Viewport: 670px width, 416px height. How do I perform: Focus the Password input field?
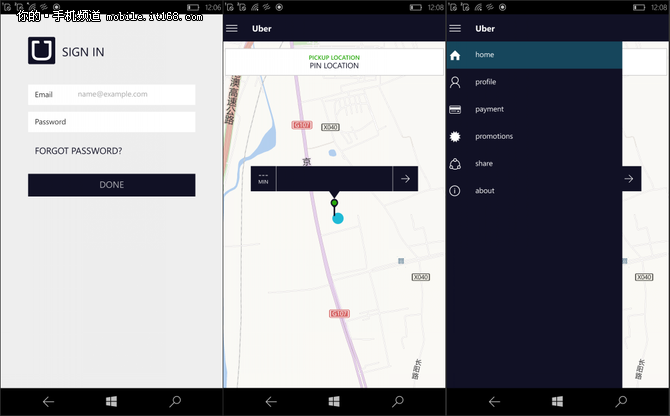111,122
